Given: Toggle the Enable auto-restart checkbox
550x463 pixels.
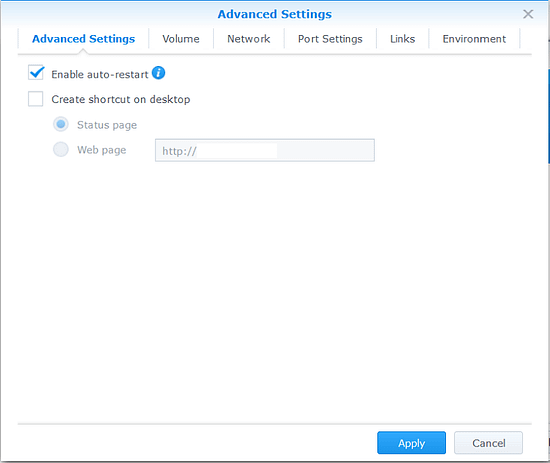Looking at the screenshot, I should tap(36, 73).
